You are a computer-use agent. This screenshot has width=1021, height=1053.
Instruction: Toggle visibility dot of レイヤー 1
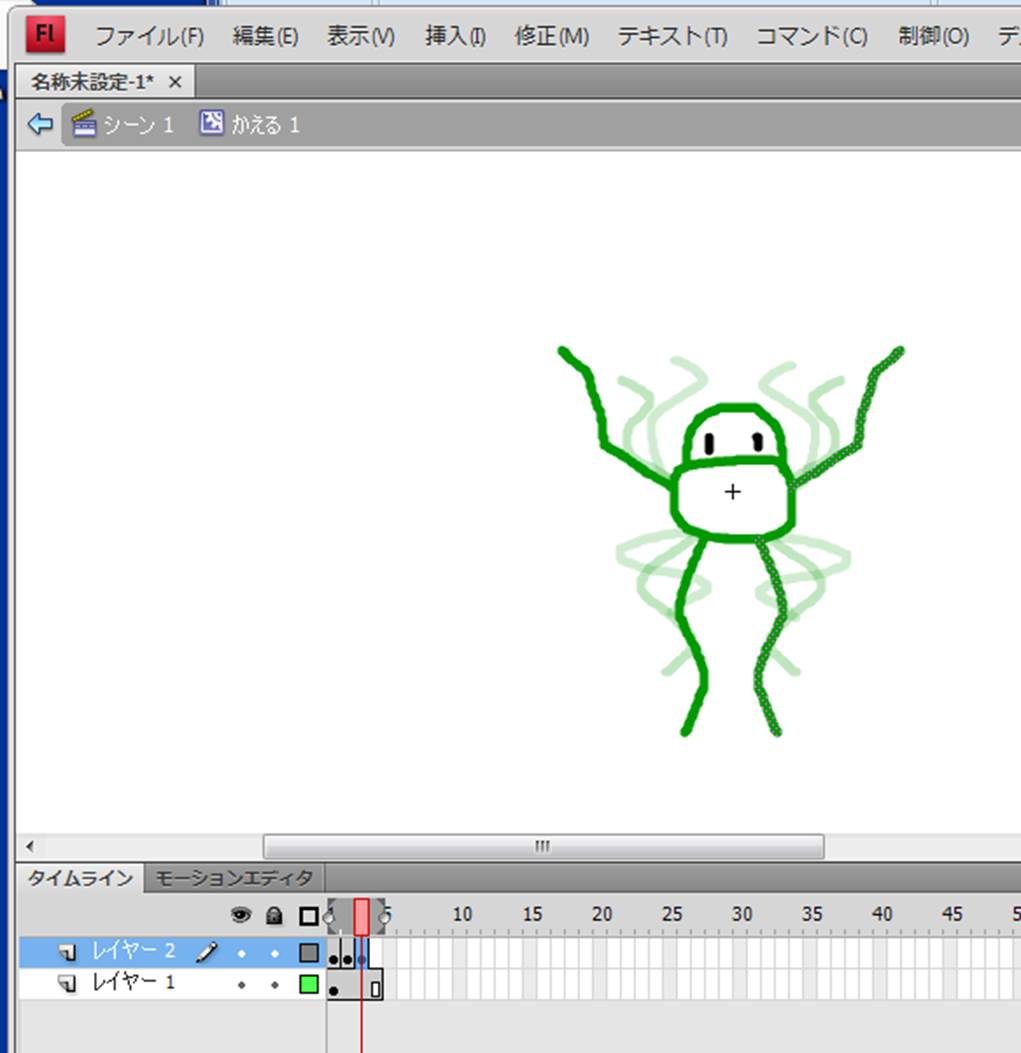241,984
